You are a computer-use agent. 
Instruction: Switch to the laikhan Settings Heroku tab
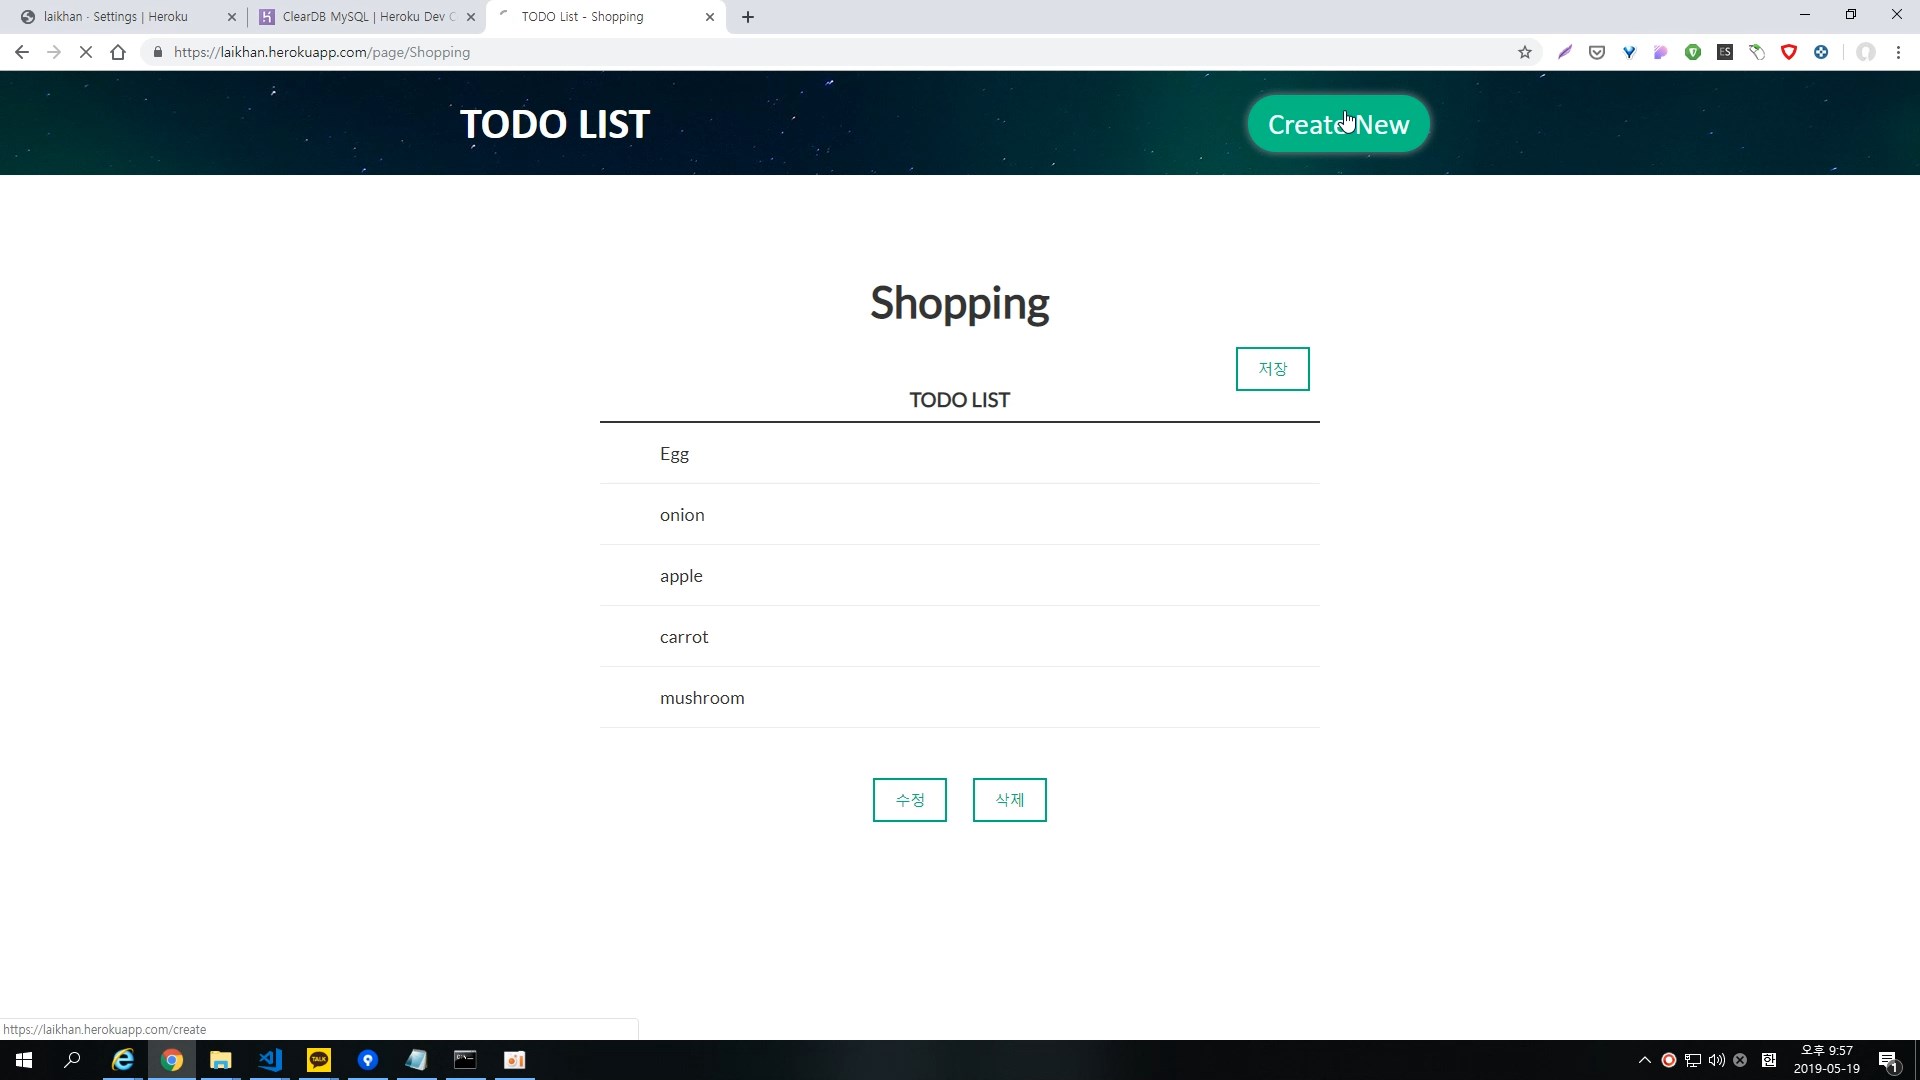click(x=116, y=17)
